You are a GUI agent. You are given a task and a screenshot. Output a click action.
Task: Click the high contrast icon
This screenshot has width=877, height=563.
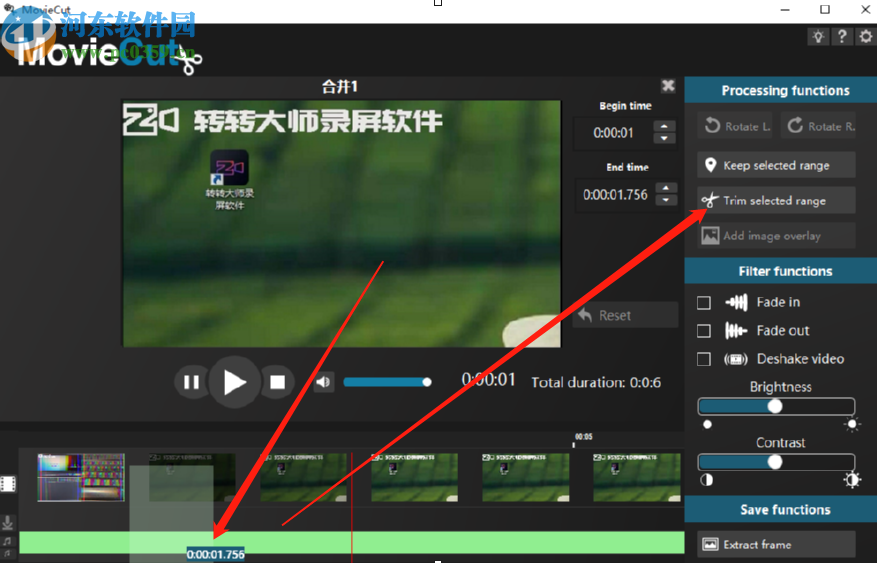coord(852,480)
